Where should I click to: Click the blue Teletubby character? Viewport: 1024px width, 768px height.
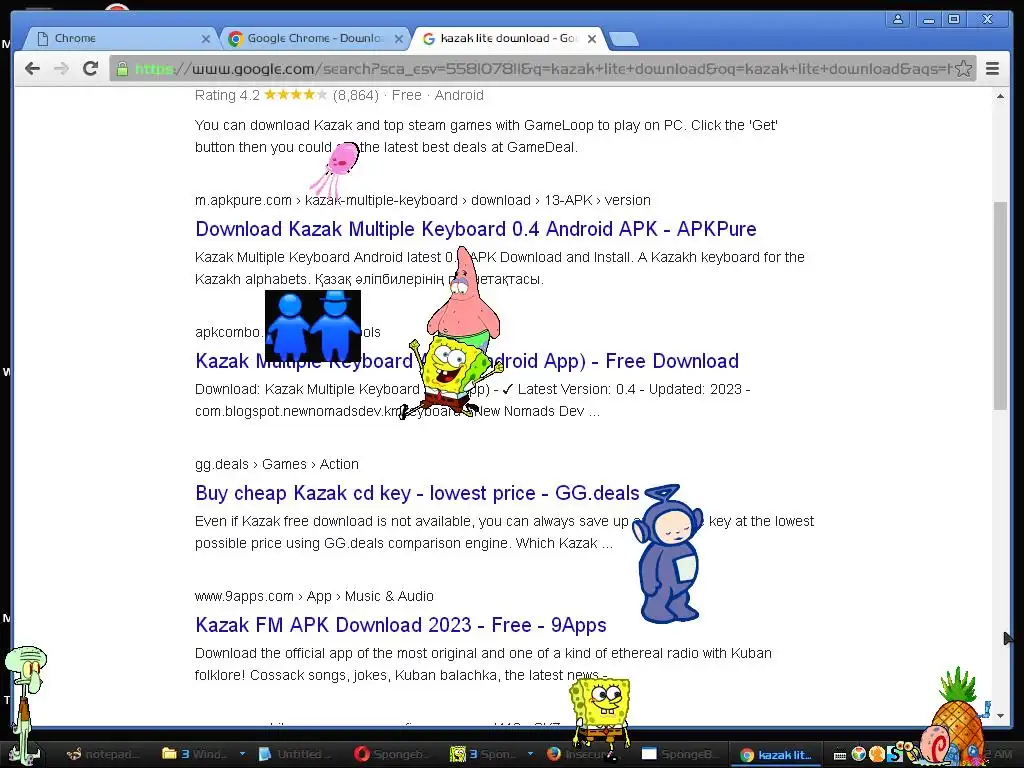pyautogui.click(x=669, y=554)
